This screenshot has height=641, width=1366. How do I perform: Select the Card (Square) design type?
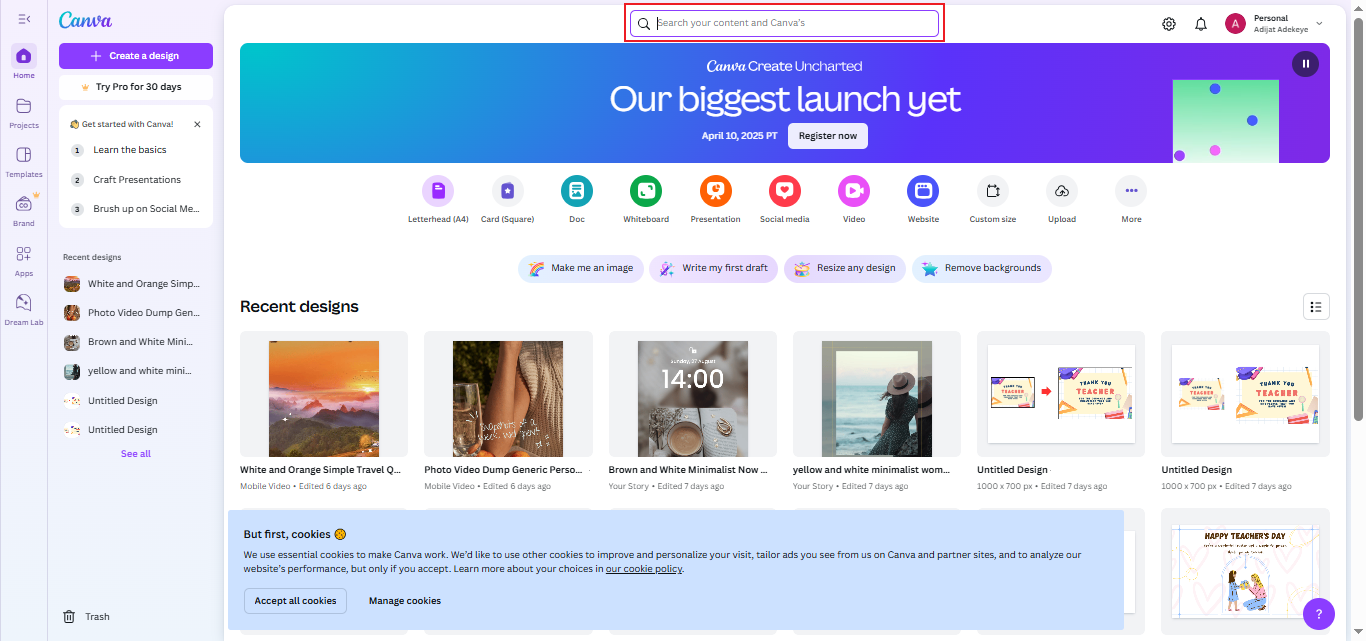coord(507,200)
